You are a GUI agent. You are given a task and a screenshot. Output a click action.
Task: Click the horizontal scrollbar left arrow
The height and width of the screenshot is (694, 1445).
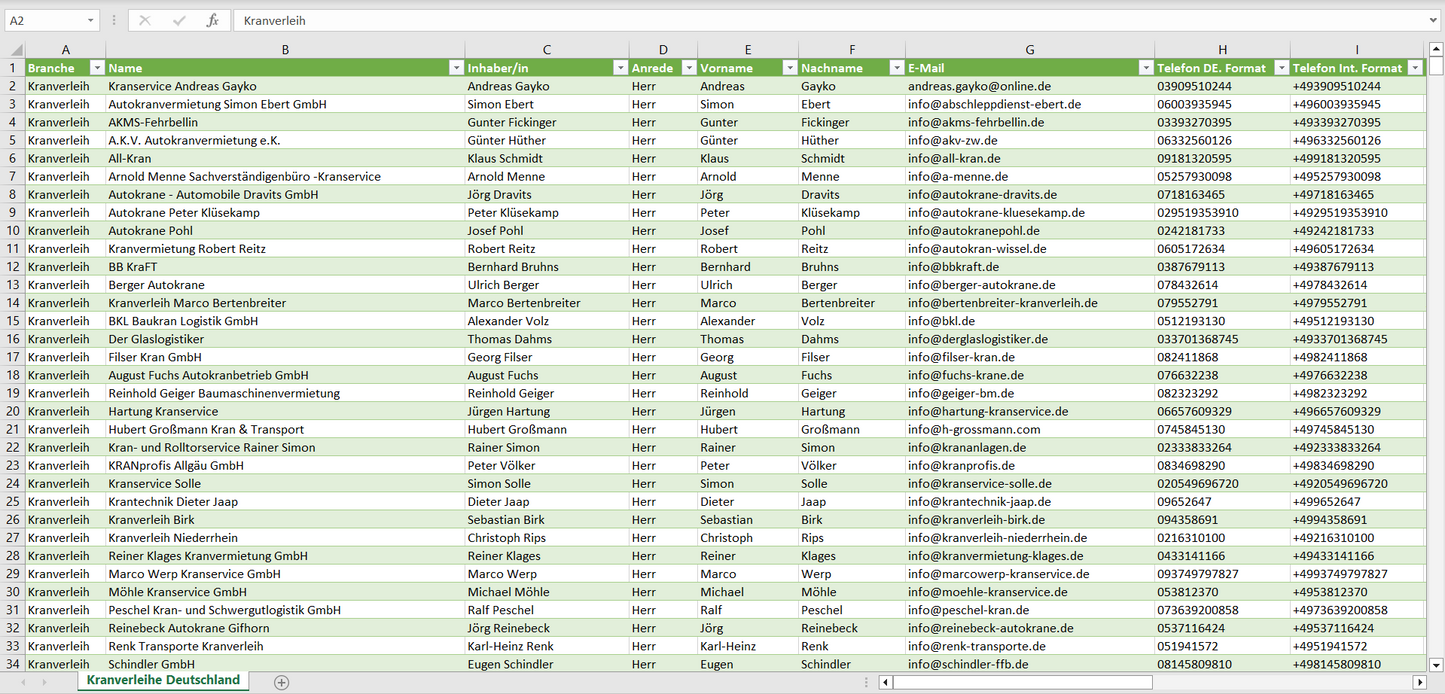[x=885, y=682]
